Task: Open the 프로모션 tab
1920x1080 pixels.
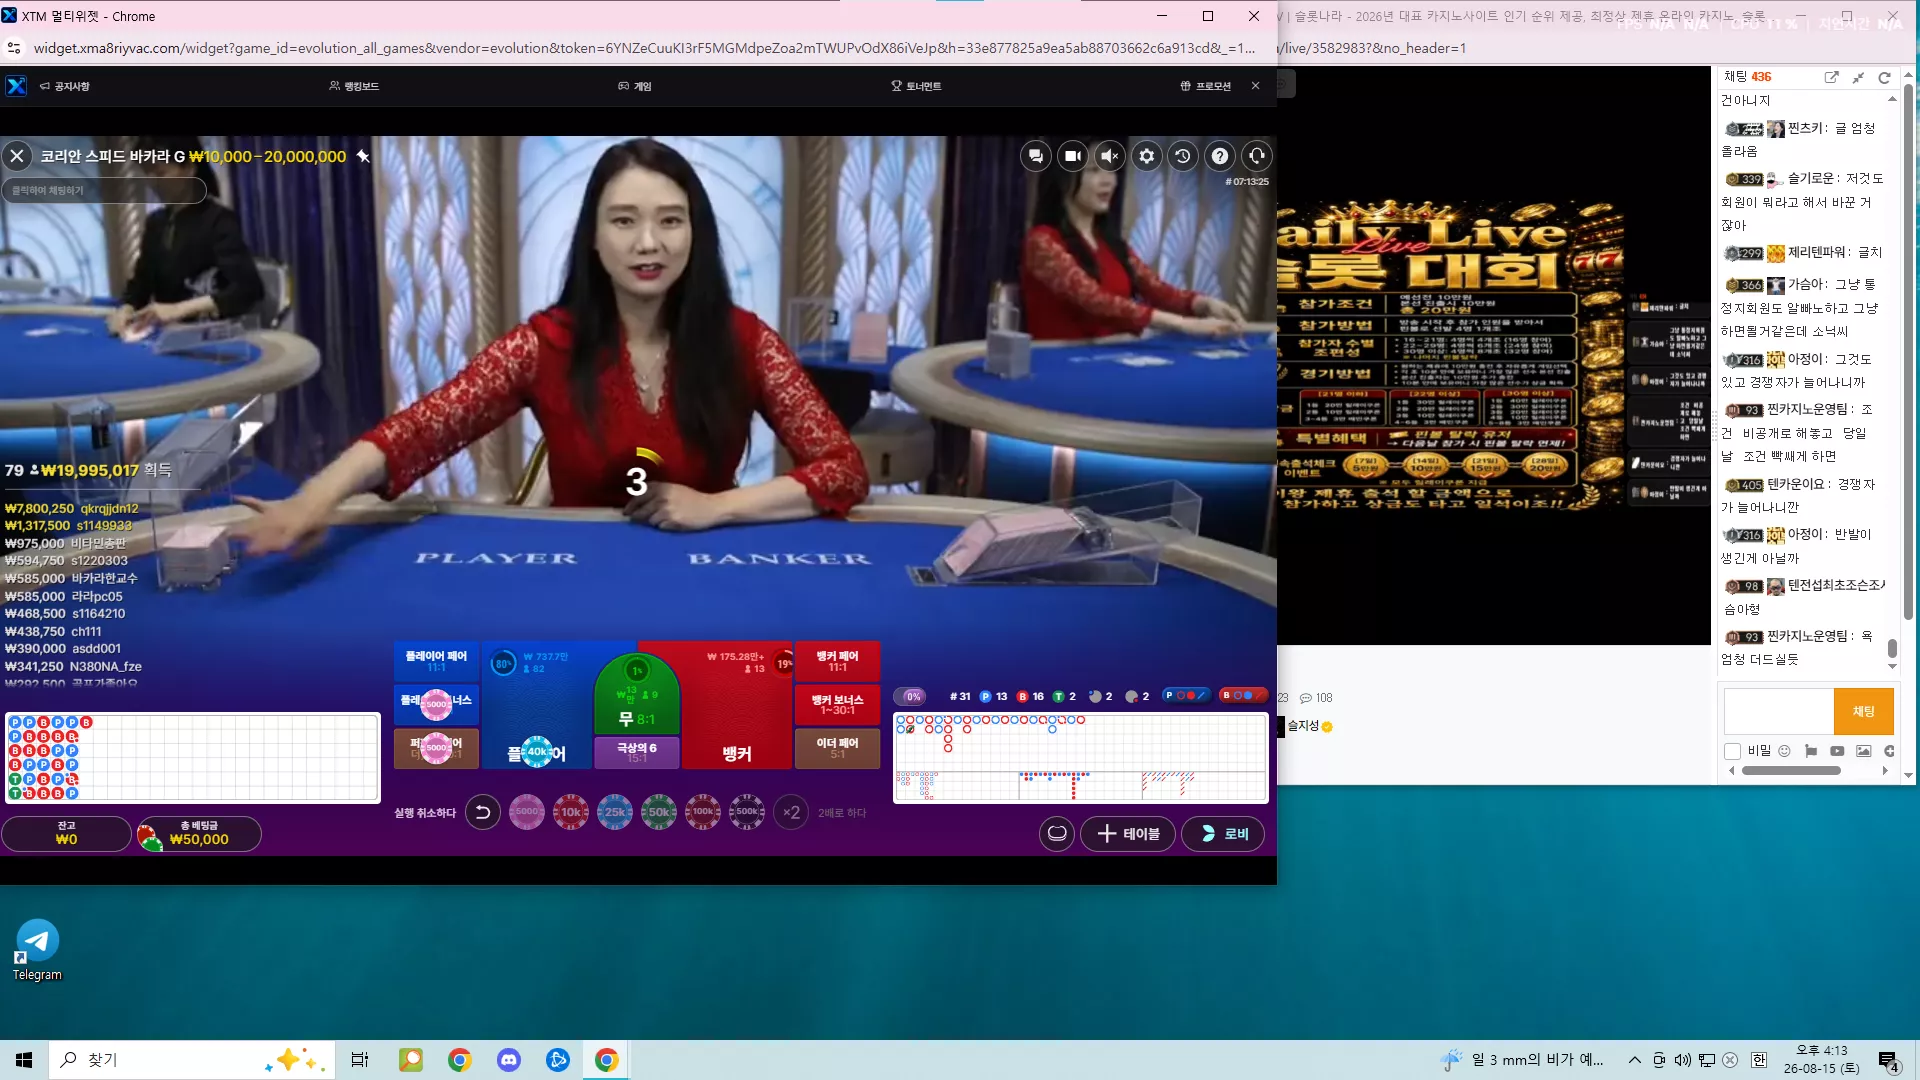Action: pos(1205,86)
